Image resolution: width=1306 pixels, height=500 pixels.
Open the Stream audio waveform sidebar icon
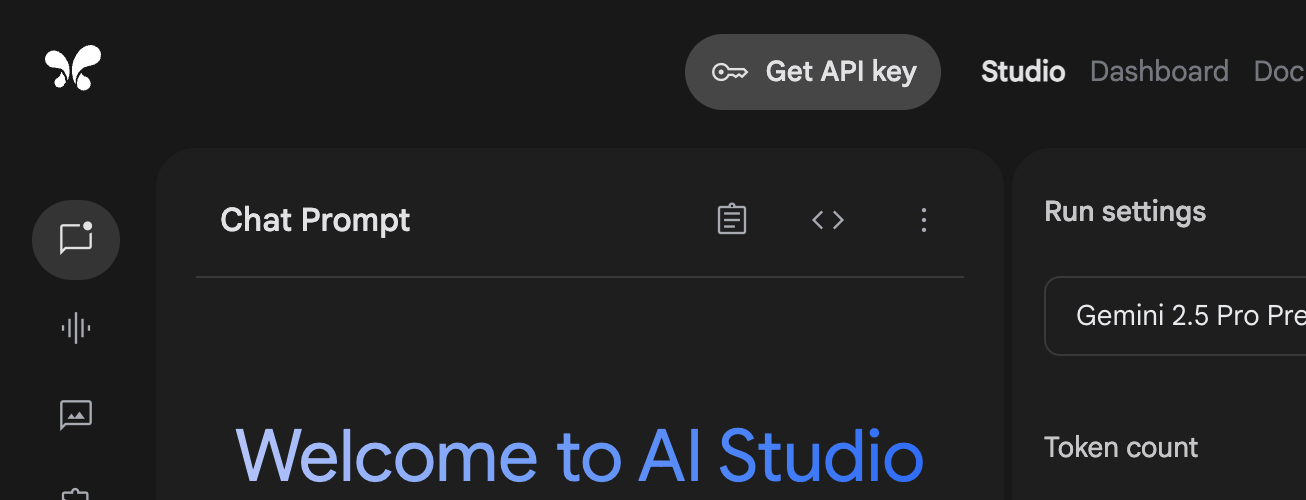[76, 327]
